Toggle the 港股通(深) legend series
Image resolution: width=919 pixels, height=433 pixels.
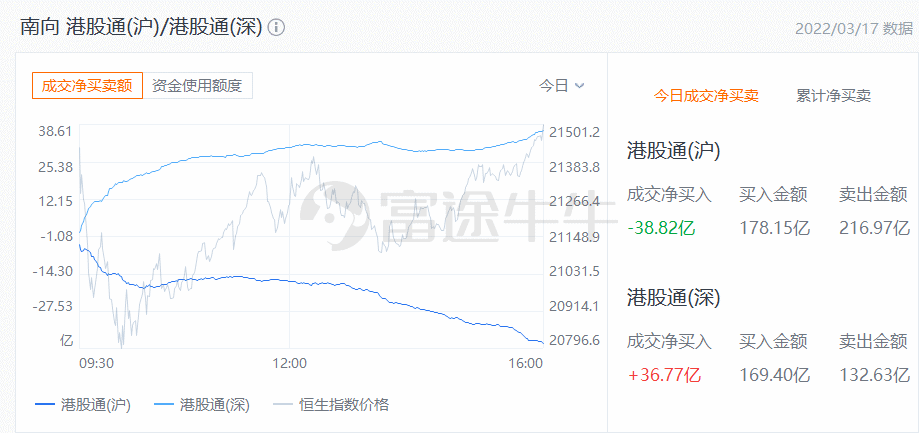(202, 404)
